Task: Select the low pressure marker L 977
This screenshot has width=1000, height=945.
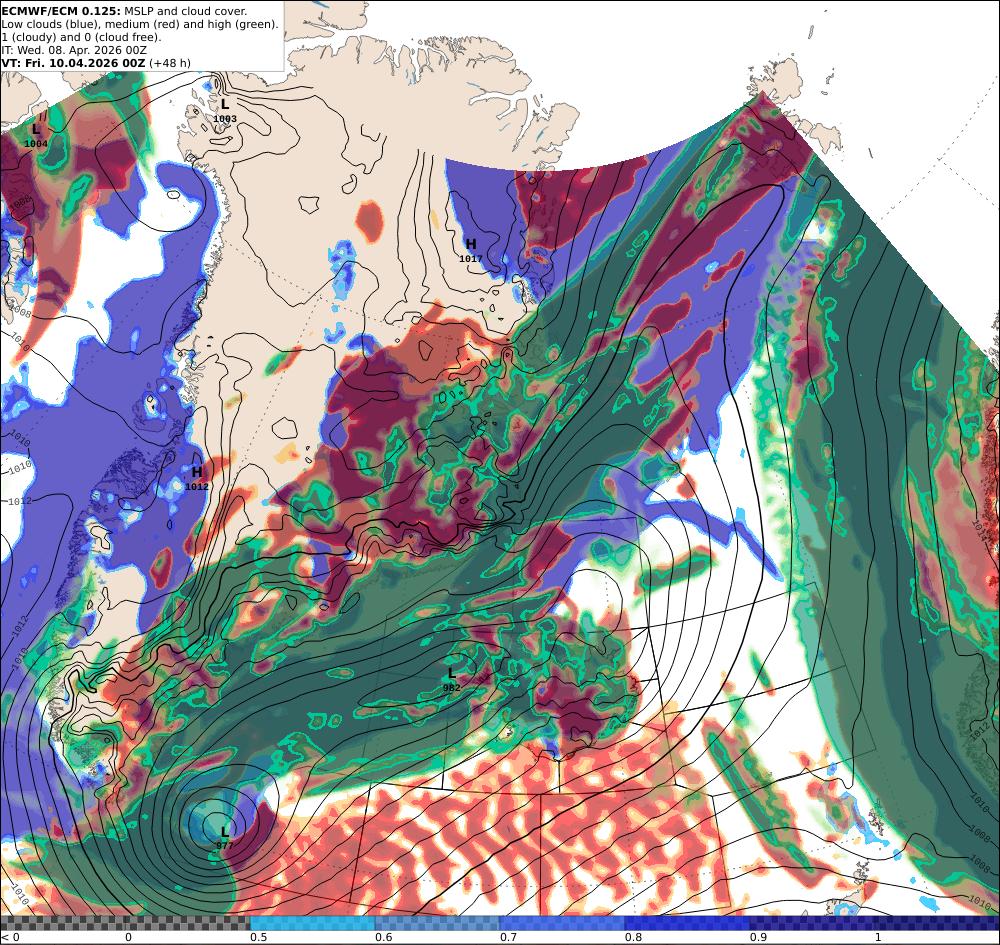Action: 224,838
